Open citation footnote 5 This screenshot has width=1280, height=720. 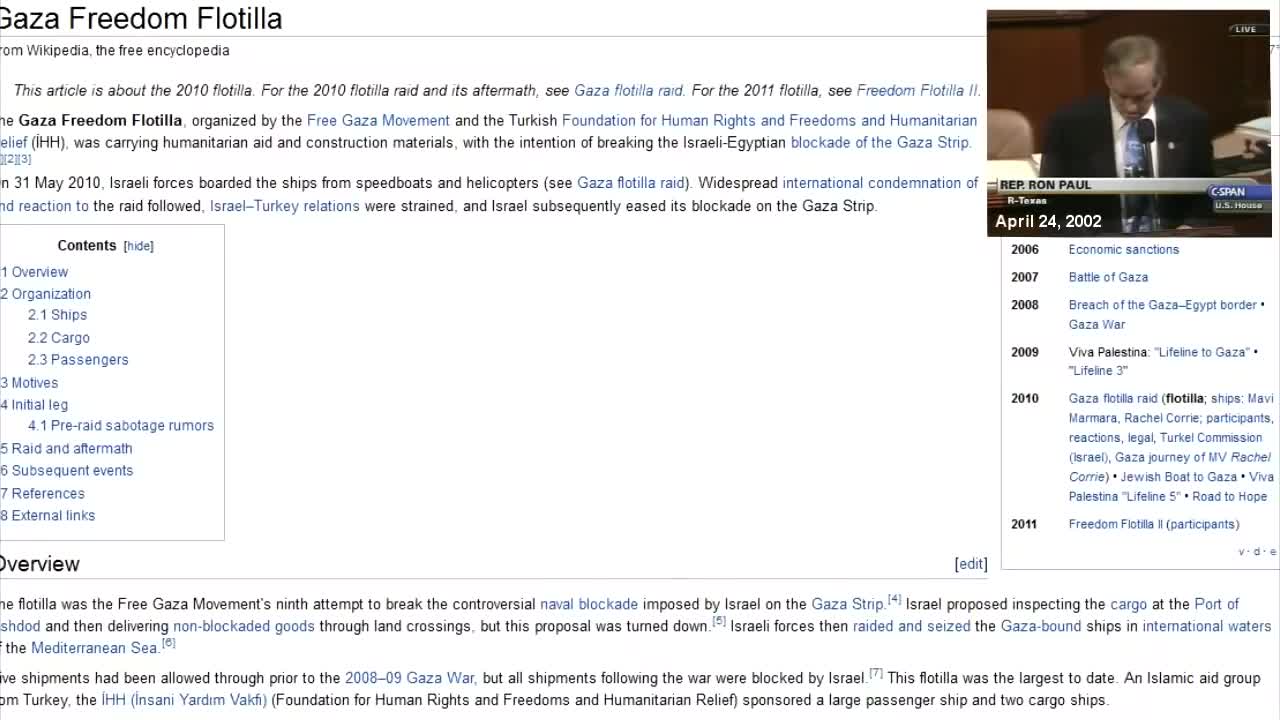(719, 622)
